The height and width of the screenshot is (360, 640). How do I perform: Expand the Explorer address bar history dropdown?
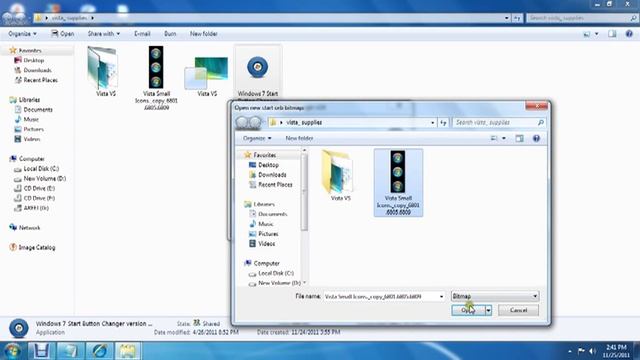[507, 18]
